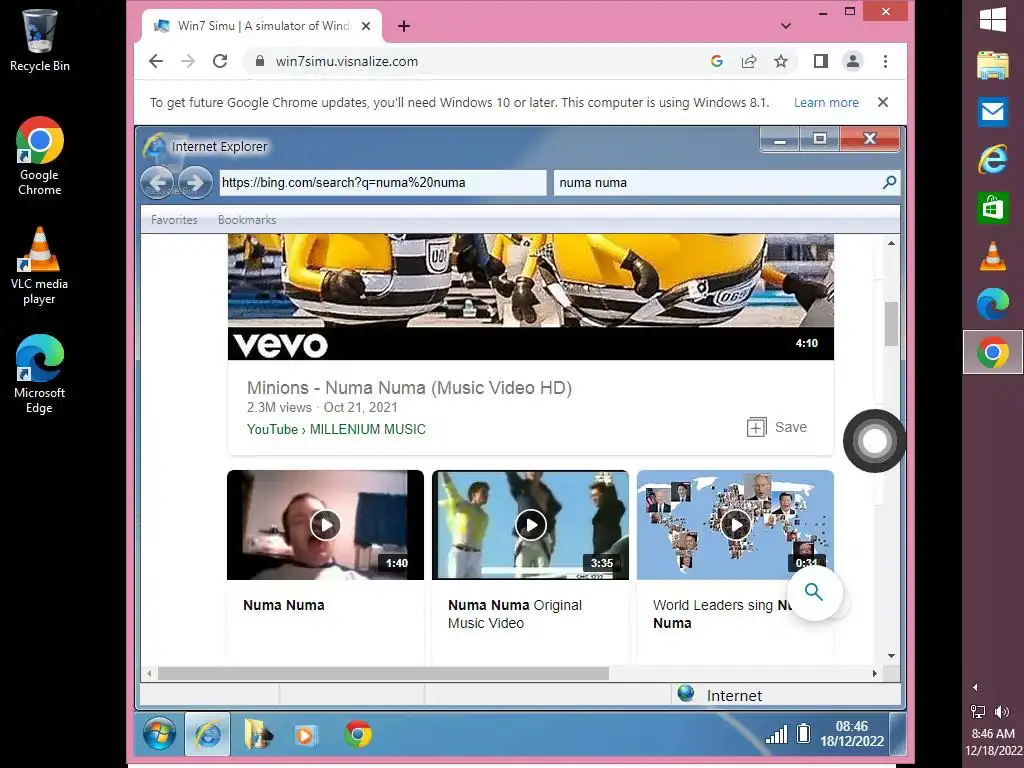Click Chrome forward arrow button
This screenshot has height=768, width=1024.
188,61
